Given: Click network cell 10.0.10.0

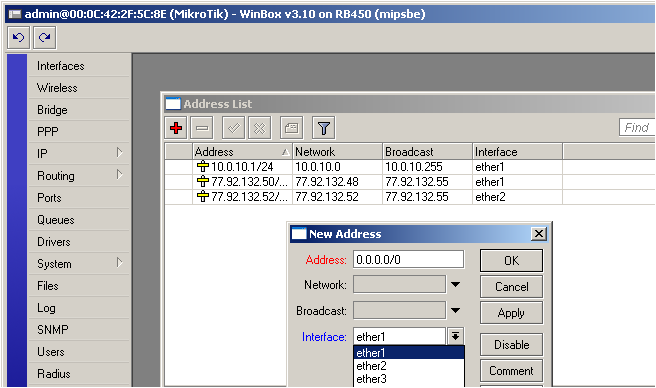Looking at the screenshot, I should coord(337,167).
